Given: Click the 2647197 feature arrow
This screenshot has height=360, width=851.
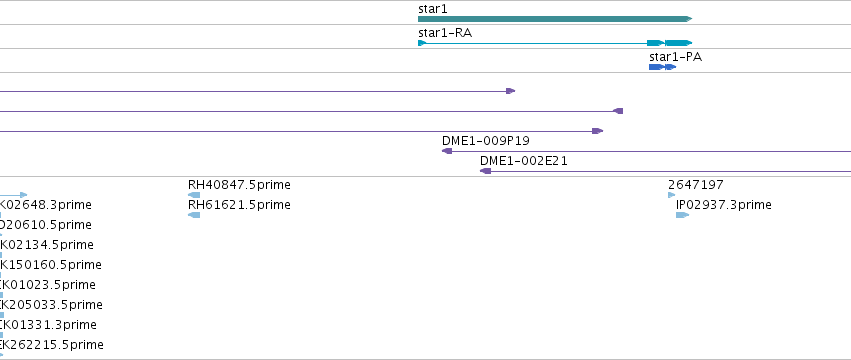Looking at the screenshot, I should click(x=672, y=195).
